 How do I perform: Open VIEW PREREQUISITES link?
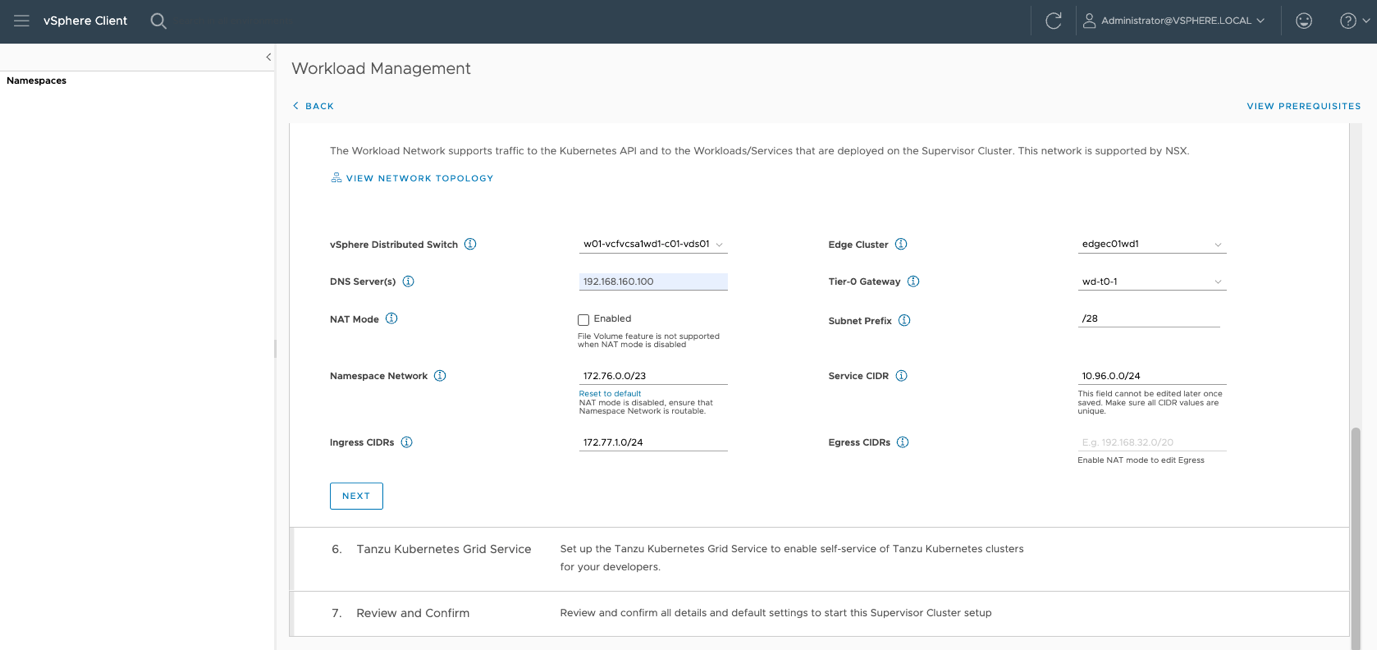(1303, 106)
